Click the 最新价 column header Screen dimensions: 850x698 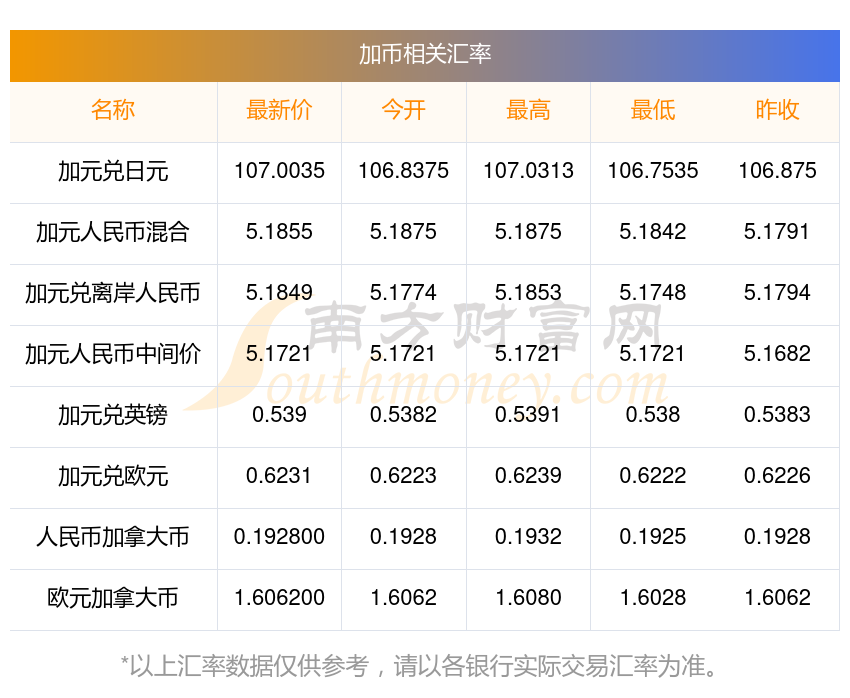click(279, 110)
